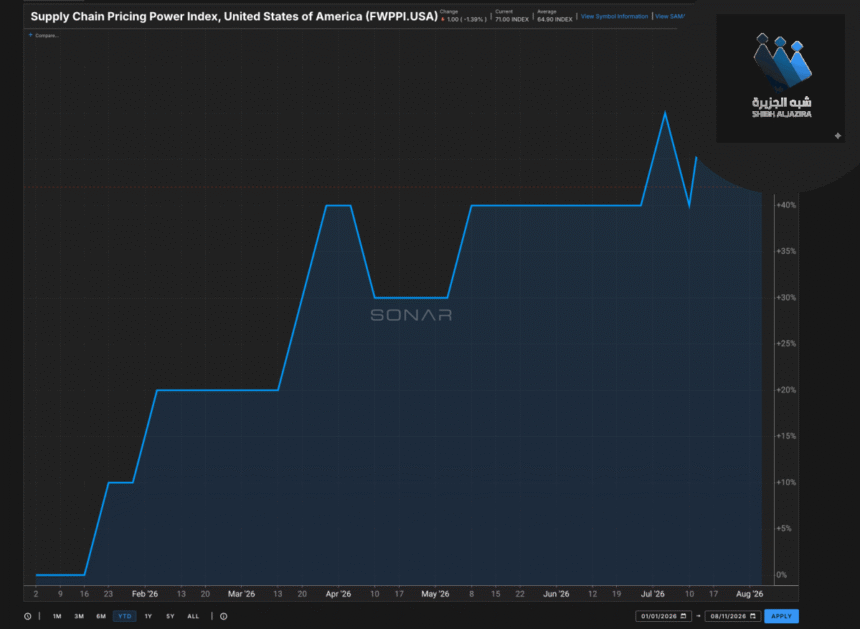Show ALL available history range
860x629 pixels.
pyautogui.click(x=193, y=616)
